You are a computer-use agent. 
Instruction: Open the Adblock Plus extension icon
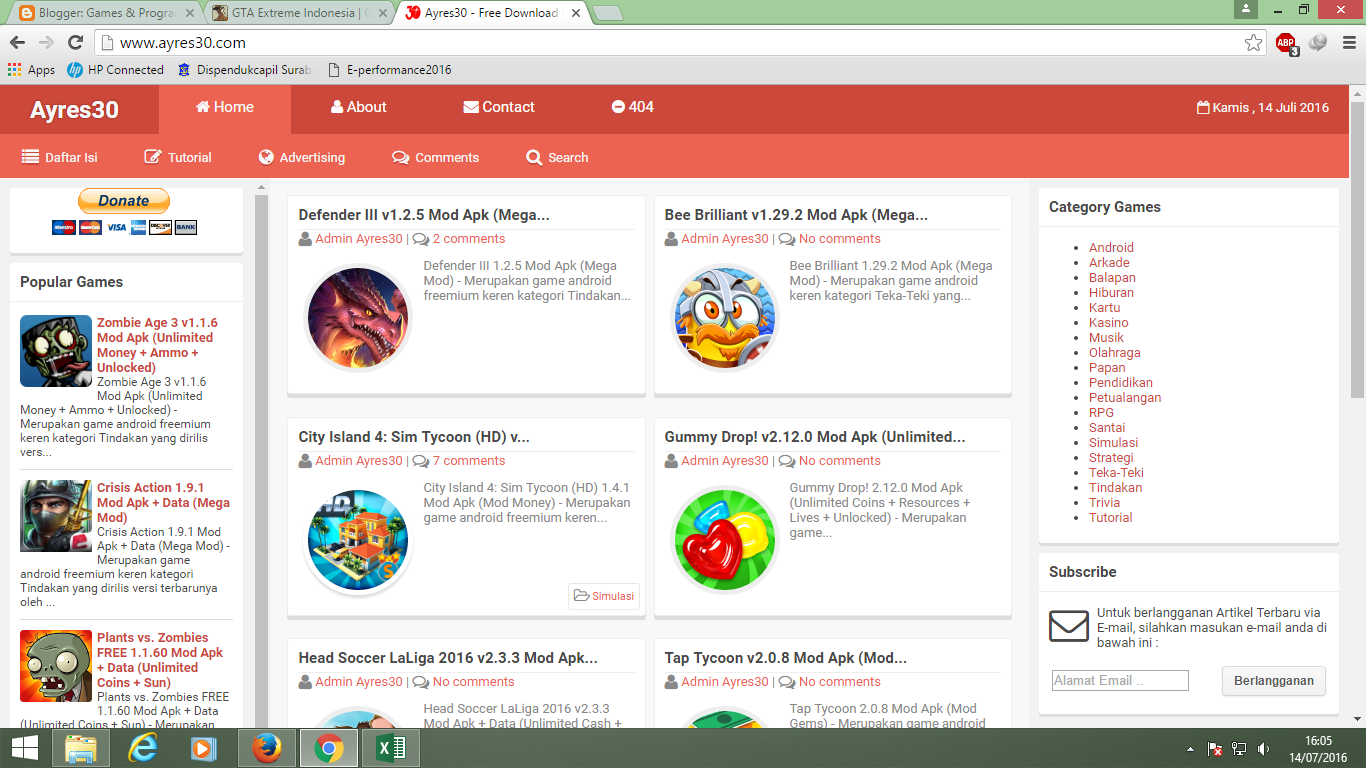coord(1286,43)
